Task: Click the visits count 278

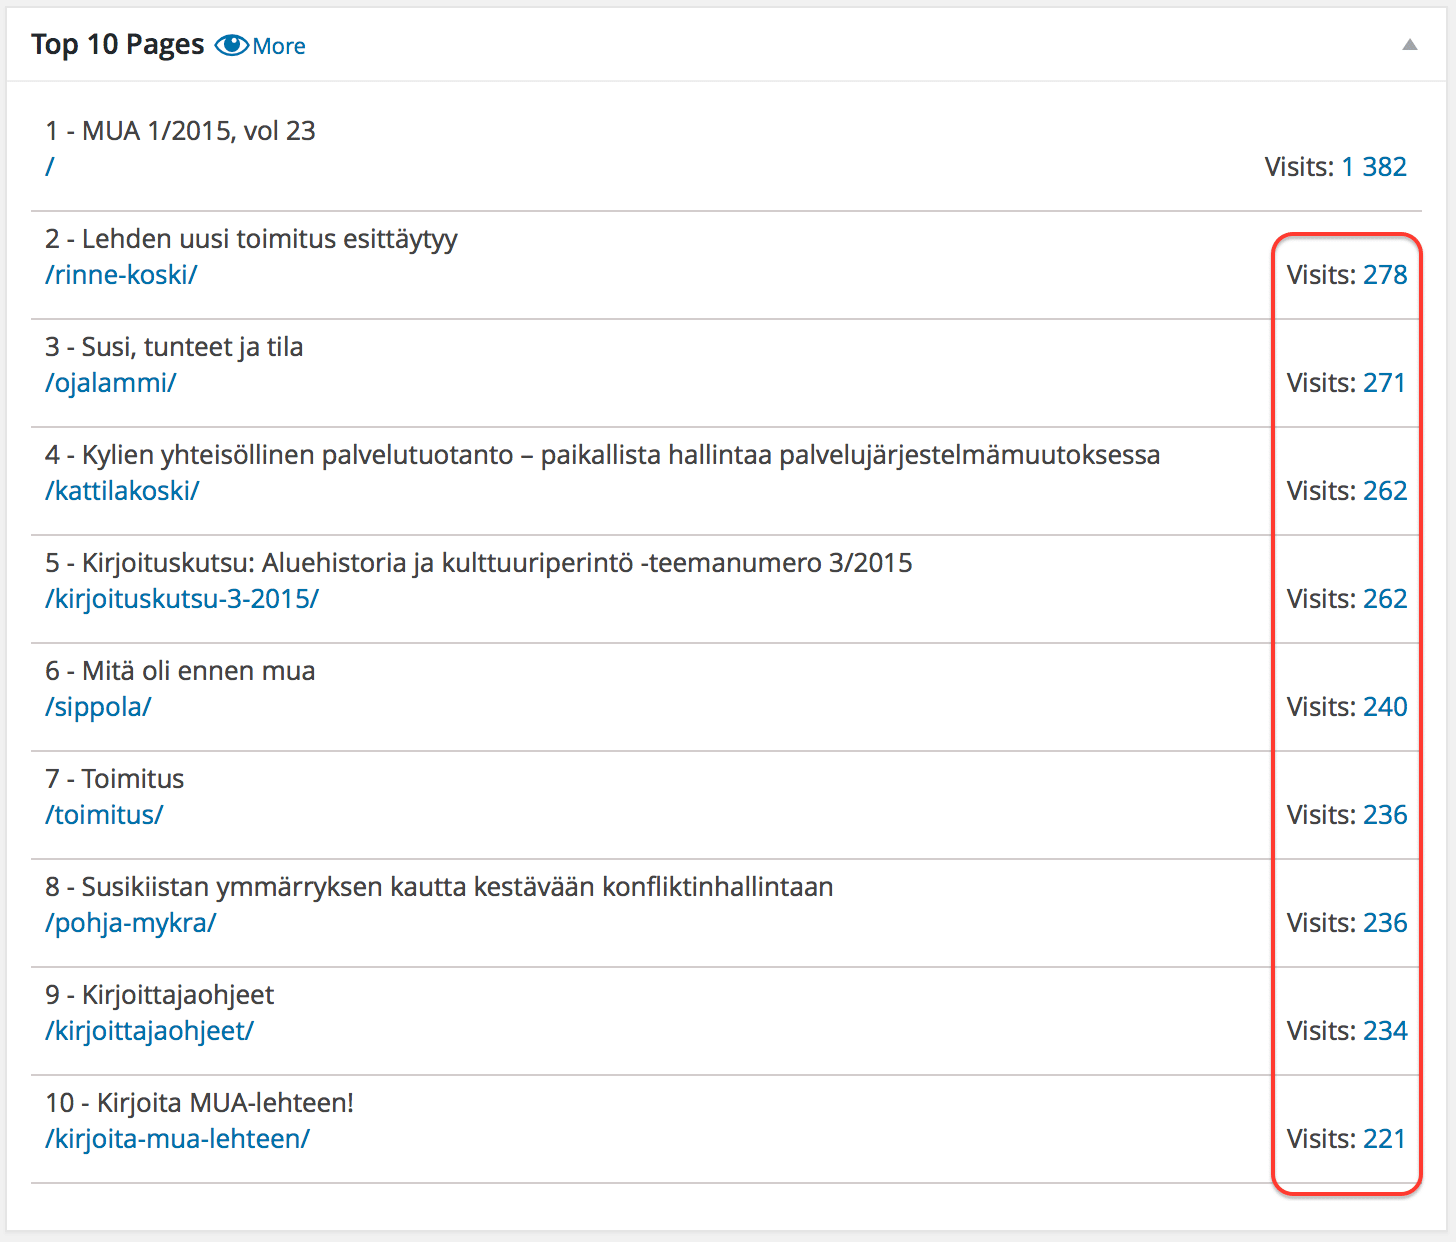Action: tap(1385, 274)
